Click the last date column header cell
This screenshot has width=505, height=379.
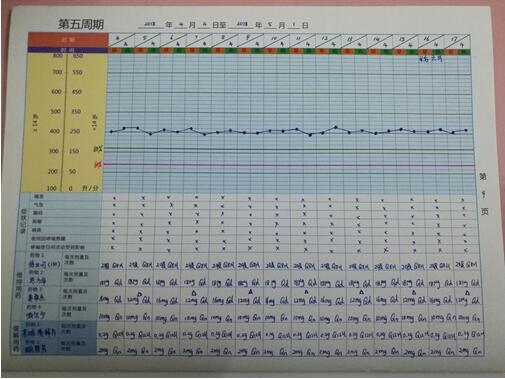(458, 41)
